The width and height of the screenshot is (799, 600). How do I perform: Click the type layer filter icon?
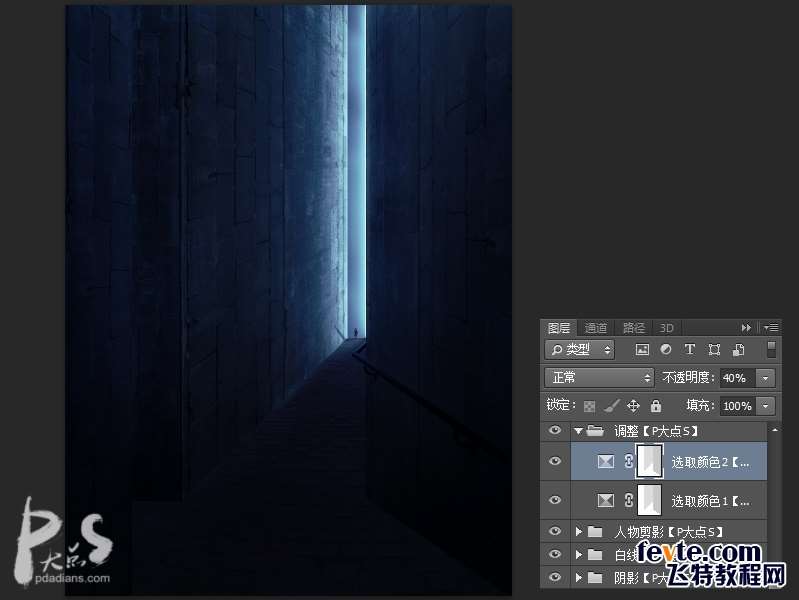(689, 350)
